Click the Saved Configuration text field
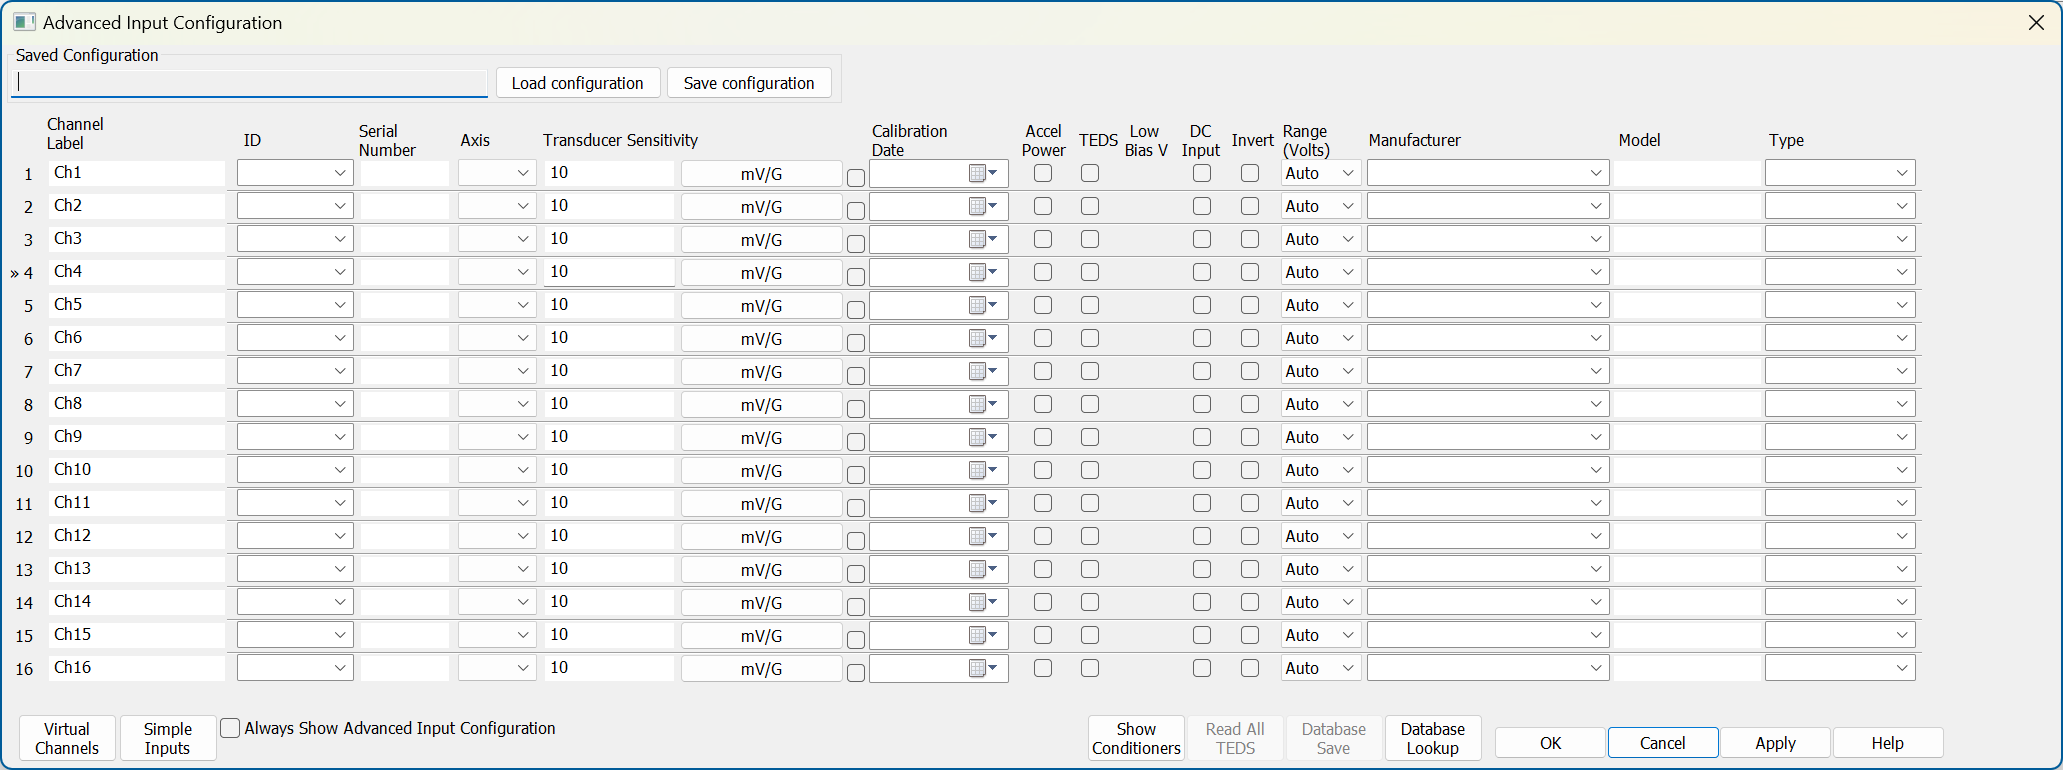This screenshot has width=2063, height=770. click(250, 83)
